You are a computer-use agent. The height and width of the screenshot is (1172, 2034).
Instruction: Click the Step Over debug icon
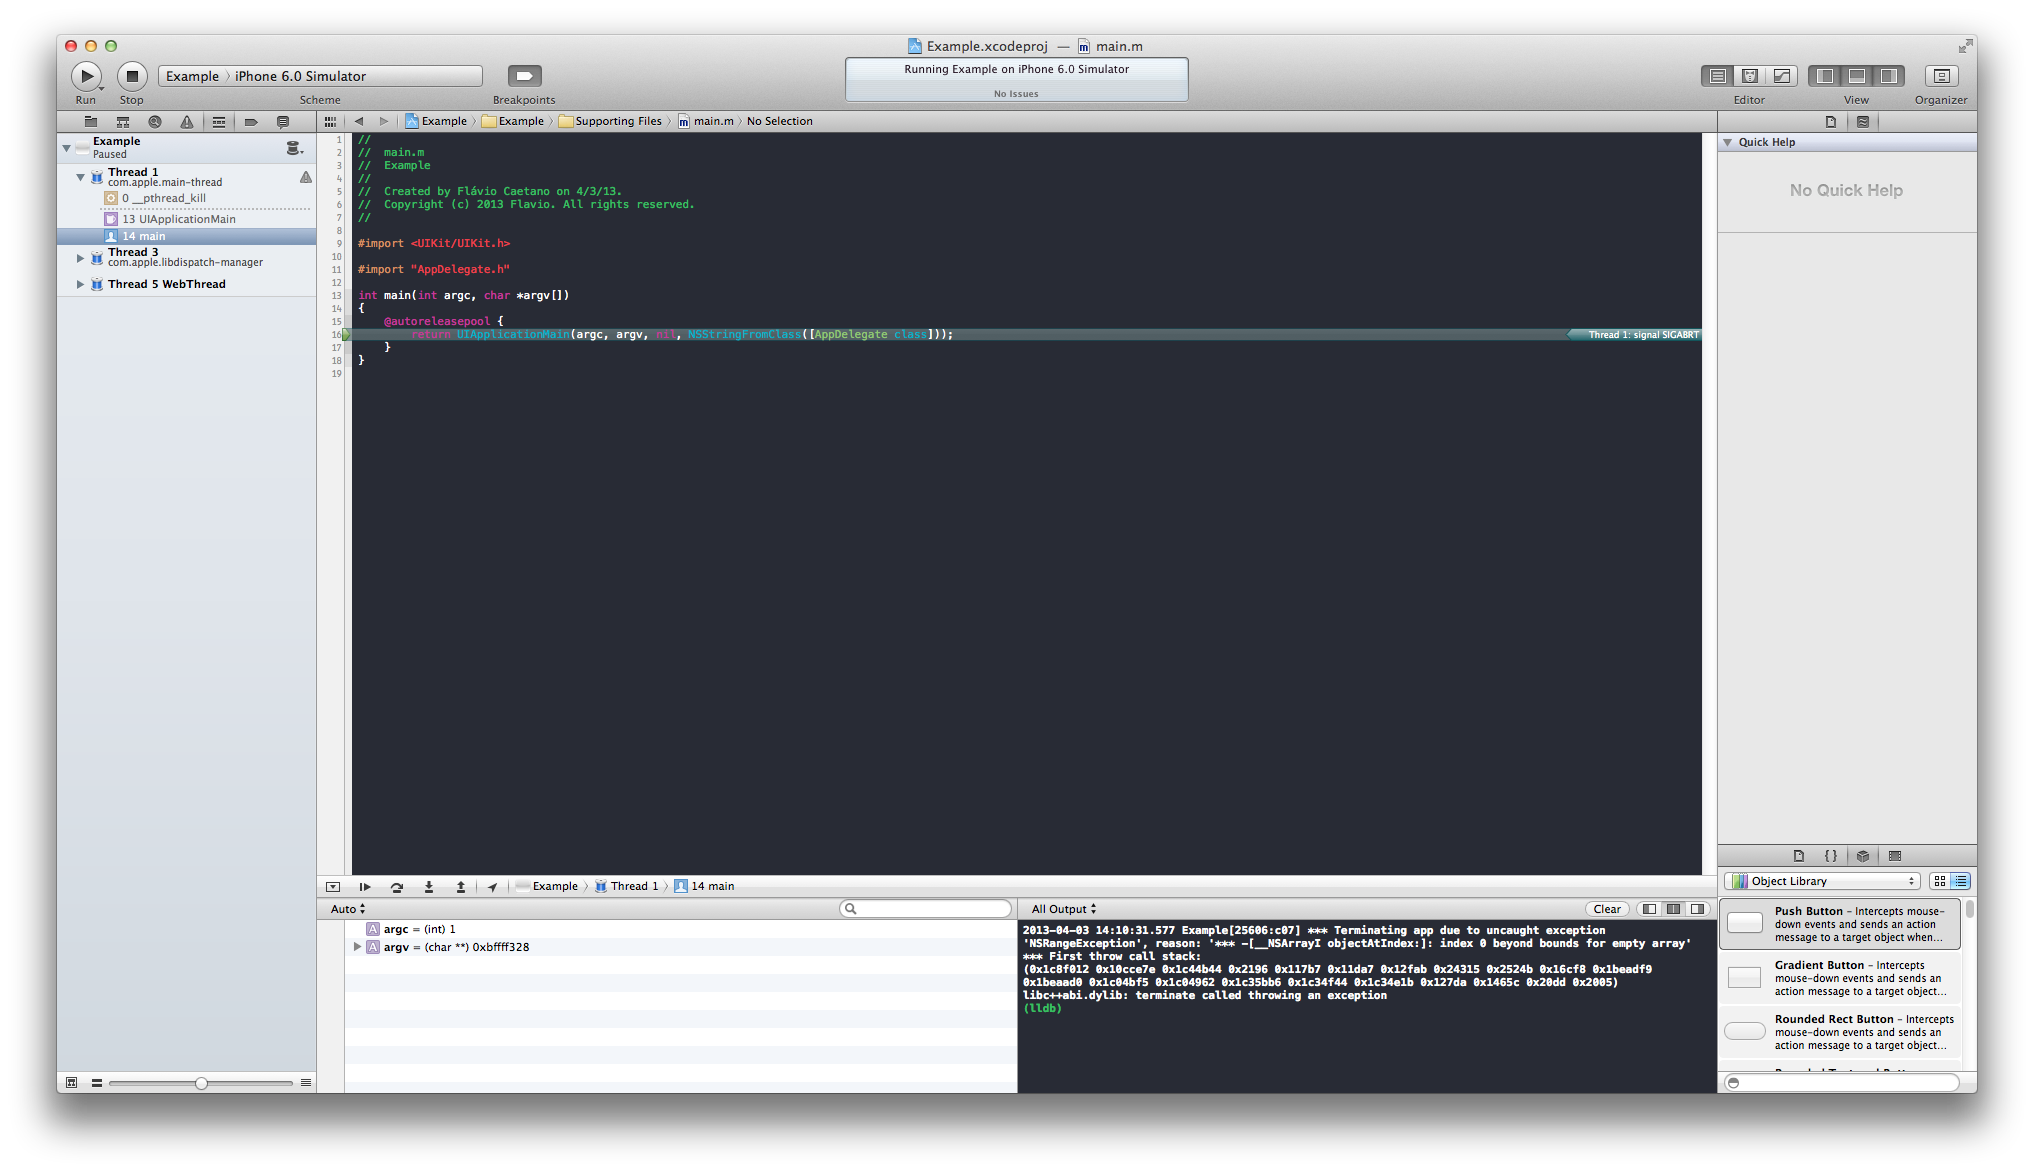point(397,886)
